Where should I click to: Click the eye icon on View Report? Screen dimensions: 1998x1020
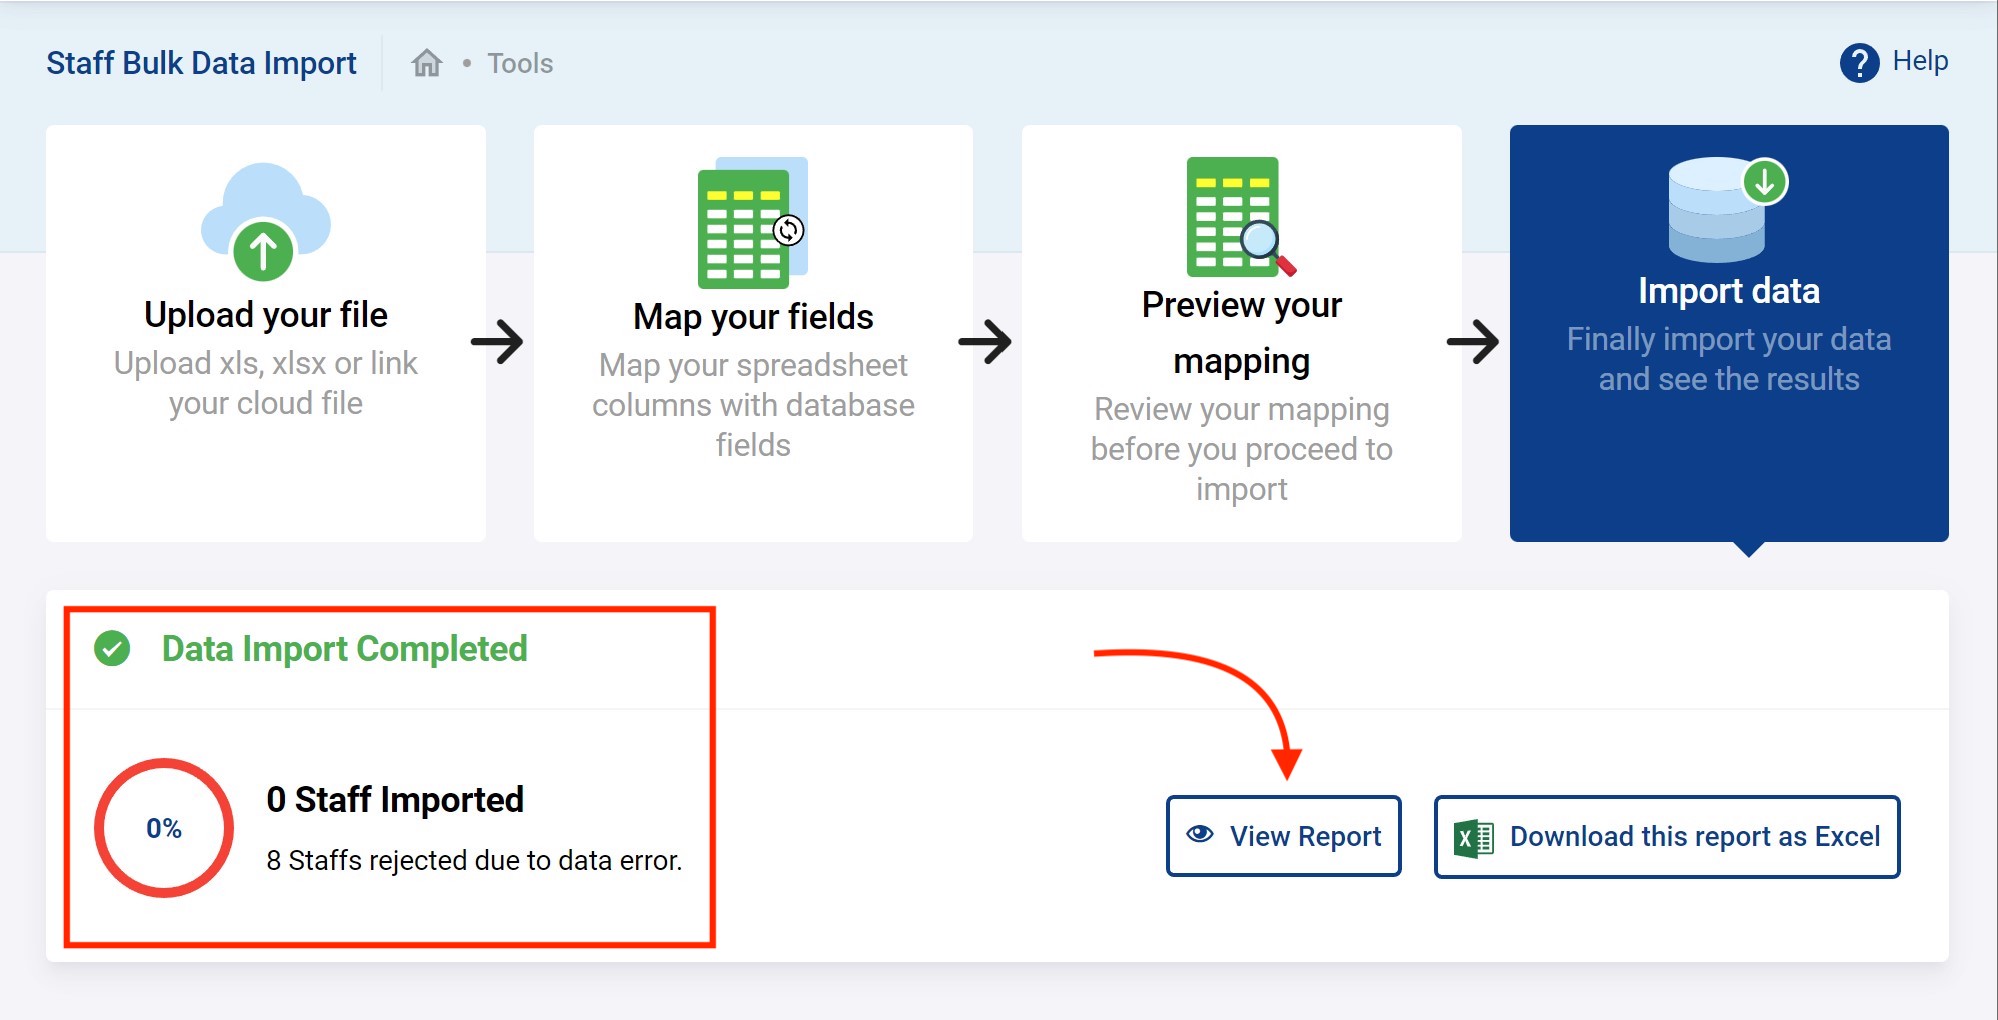click(1200, 835)
